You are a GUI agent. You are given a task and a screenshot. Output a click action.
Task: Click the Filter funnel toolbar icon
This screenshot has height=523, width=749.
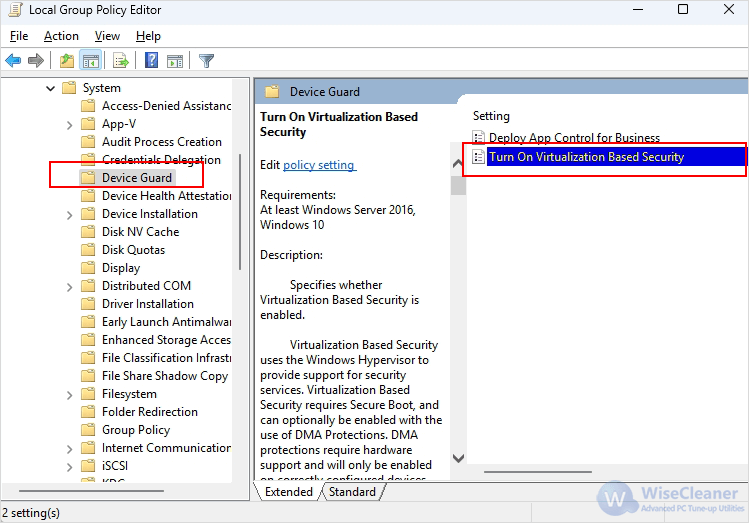click(x=206, y=61)
